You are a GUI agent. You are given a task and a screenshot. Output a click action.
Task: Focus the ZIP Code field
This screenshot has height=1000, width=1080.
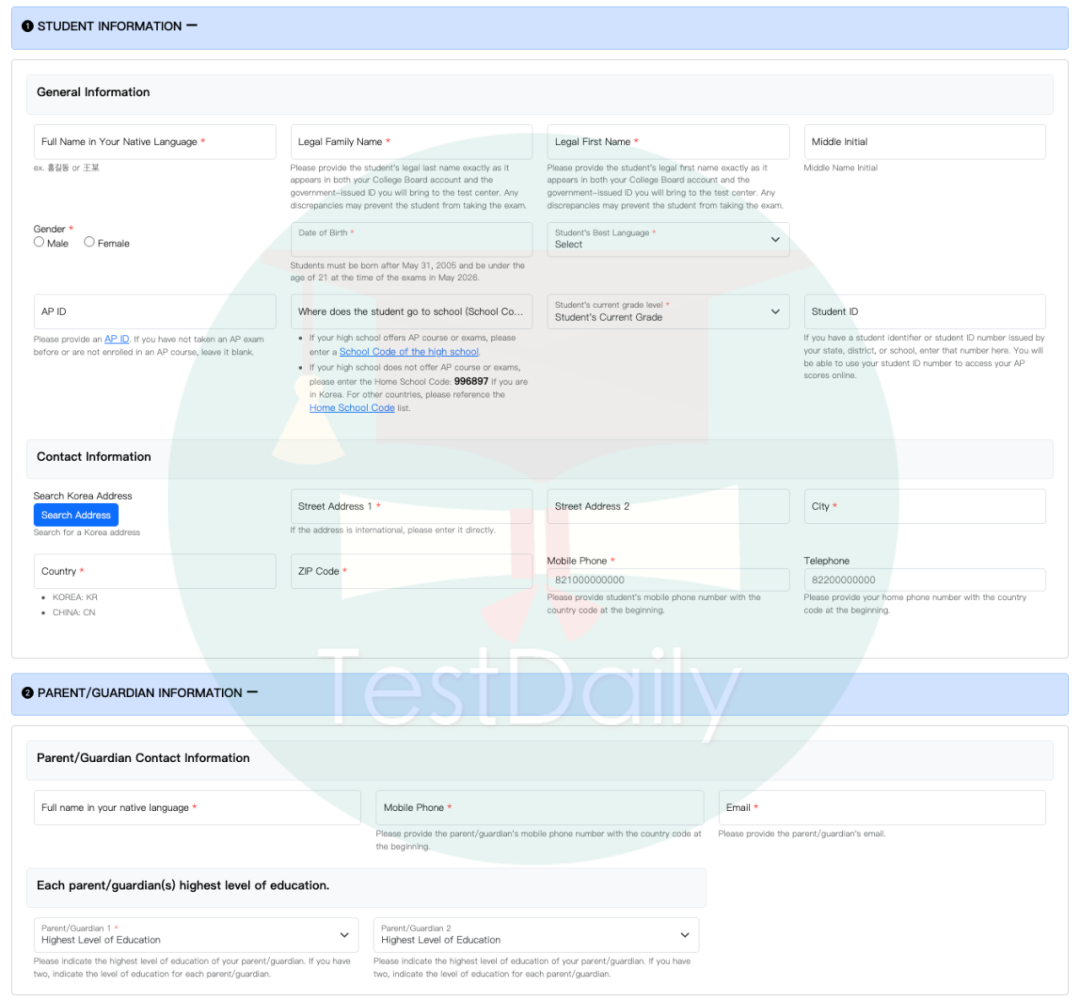411,571
